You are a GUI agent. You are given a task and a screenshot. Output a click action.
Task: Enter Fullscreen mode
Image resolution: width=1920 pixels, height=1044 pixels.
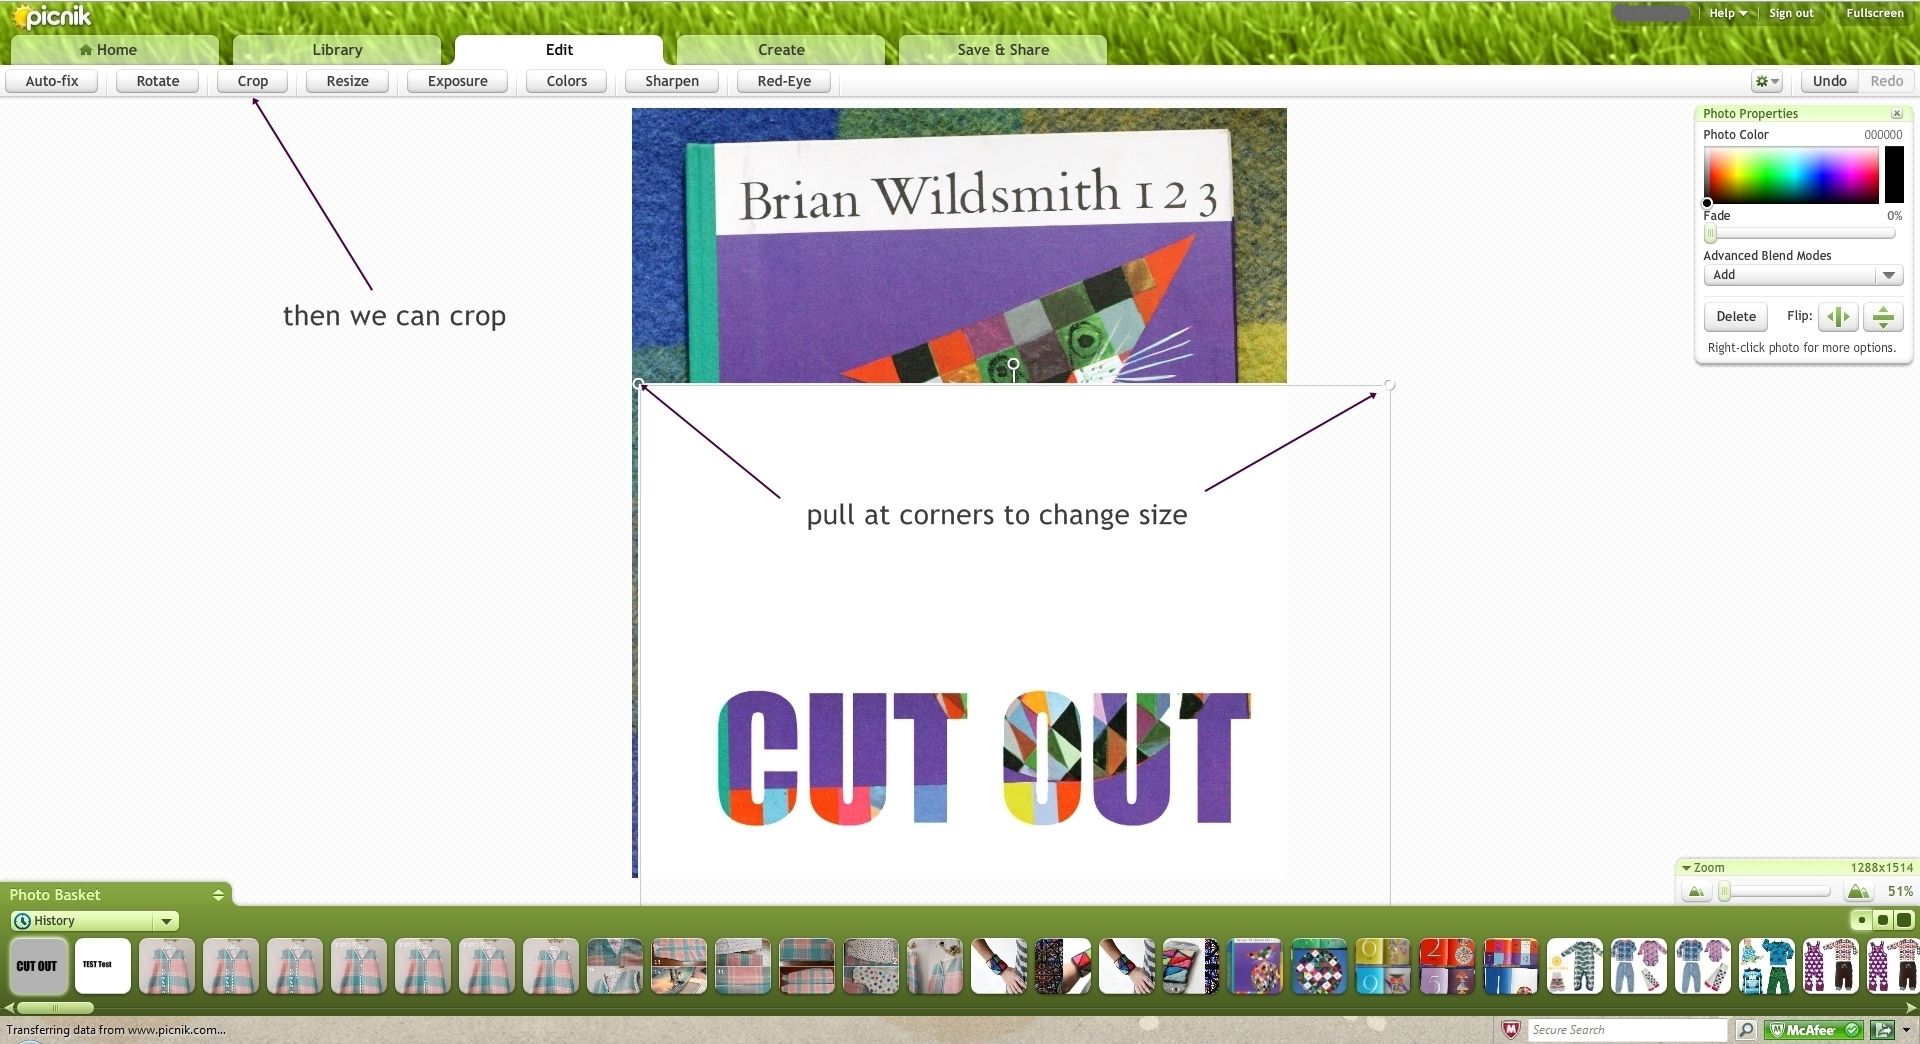click(1875, 13)
